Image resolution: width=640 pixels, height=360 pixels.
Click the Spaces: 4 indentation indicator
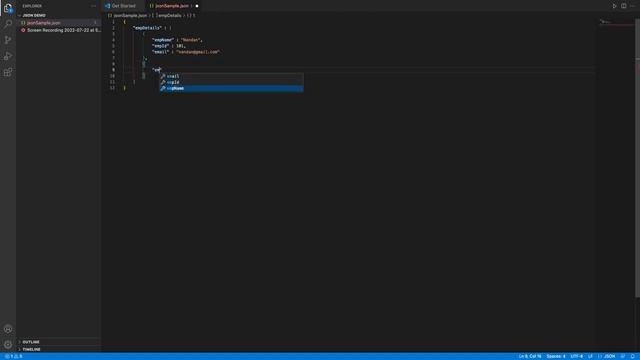point(556,356)
